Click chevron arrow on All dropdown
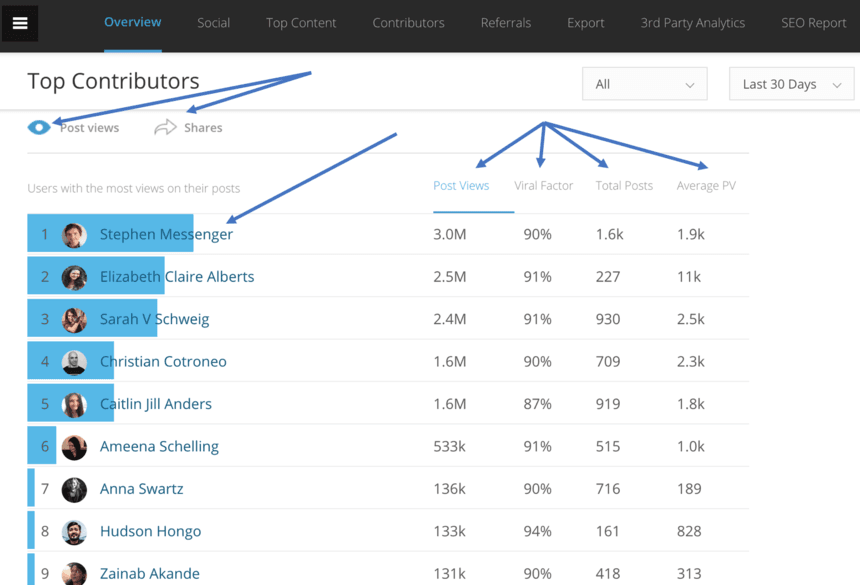The width and height of the screenshot is (860, 585). (690, 85)
